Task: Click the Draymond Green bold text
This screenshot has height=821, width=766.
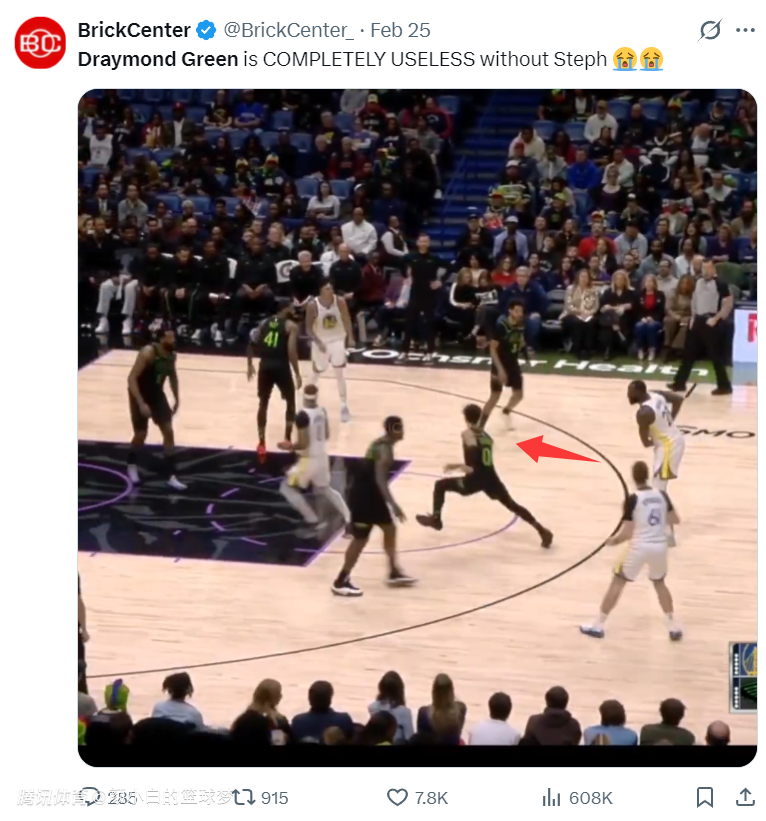Action: click(158, 59)
